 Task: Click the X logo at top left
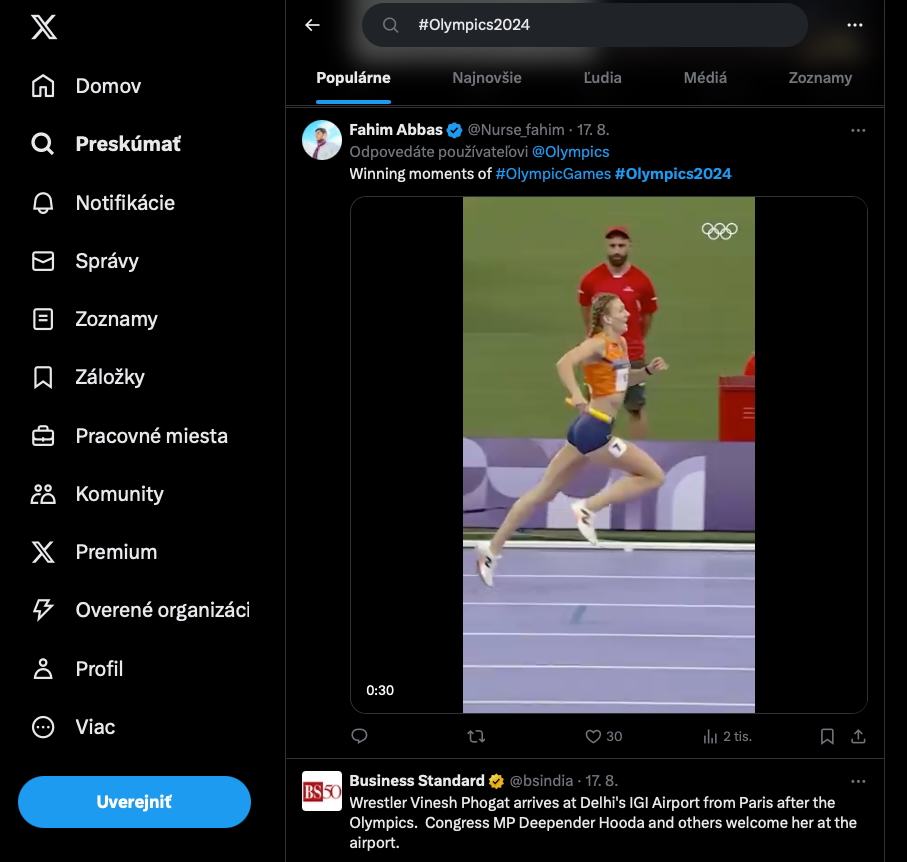click(x=44, y=27)
